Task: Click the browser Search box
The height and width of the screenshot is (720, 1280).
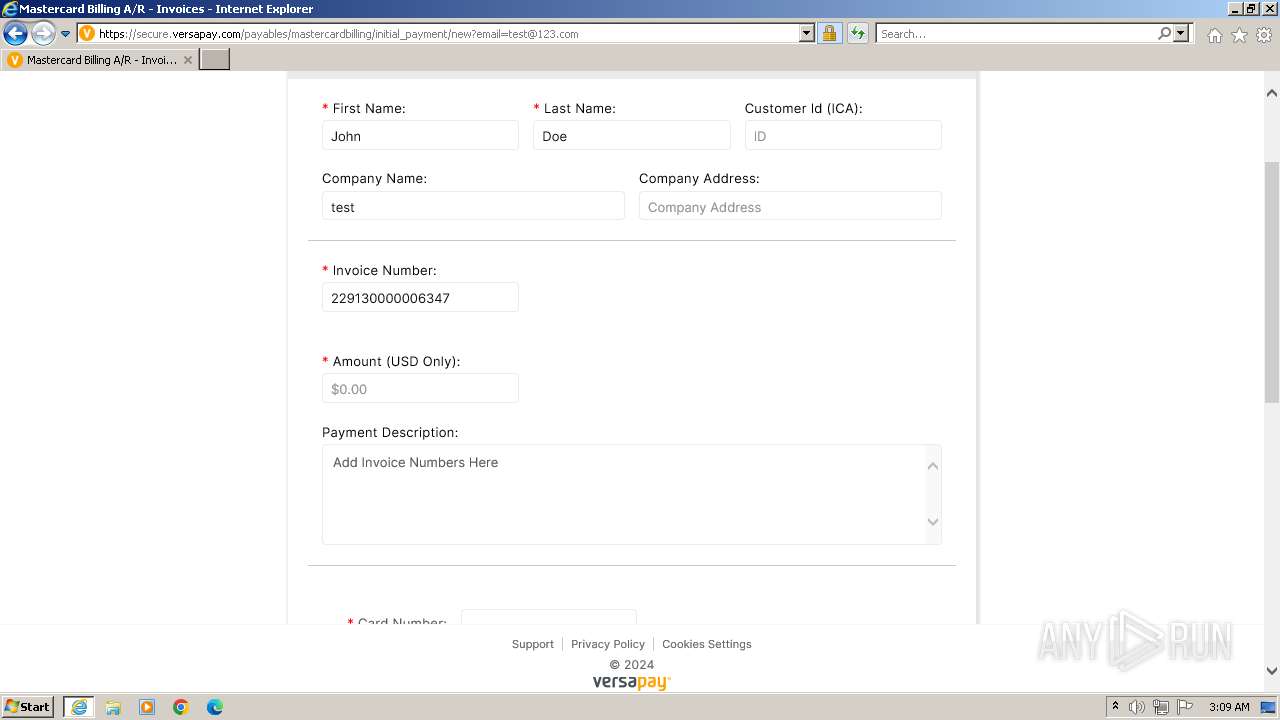Action: (x=1016, y=34)
